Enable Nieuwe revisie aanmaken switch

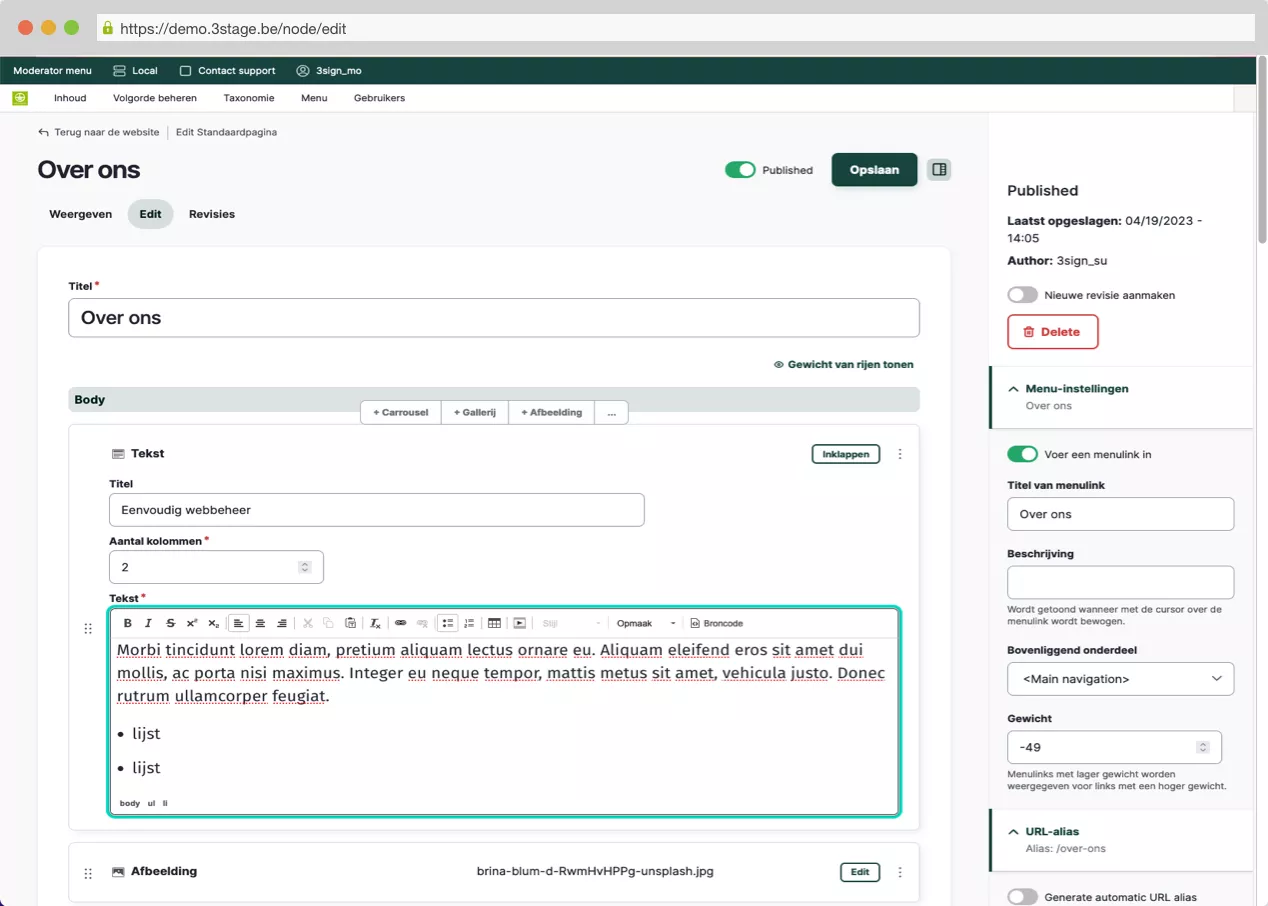coord(1022,295)
